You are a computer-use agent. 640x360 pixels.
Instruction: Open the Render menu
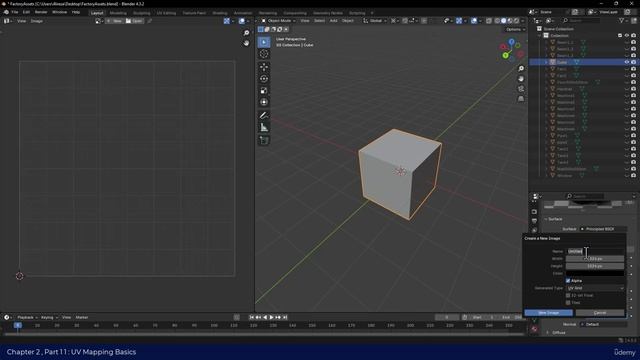coord(41,12)
